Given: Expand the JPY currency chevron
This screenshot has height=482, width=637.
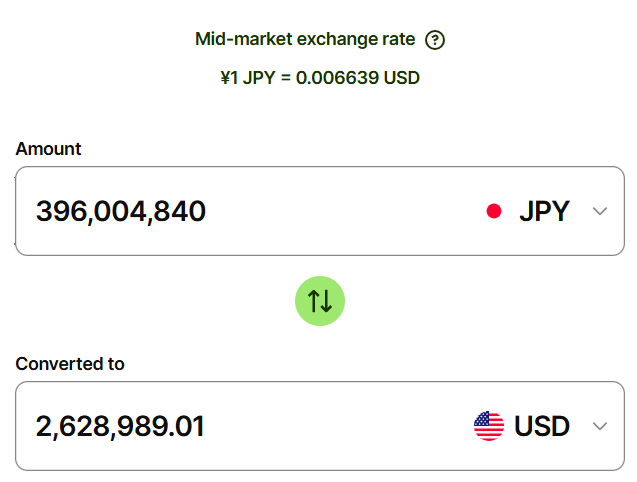Looking at the screenshot, I should 600,211.
